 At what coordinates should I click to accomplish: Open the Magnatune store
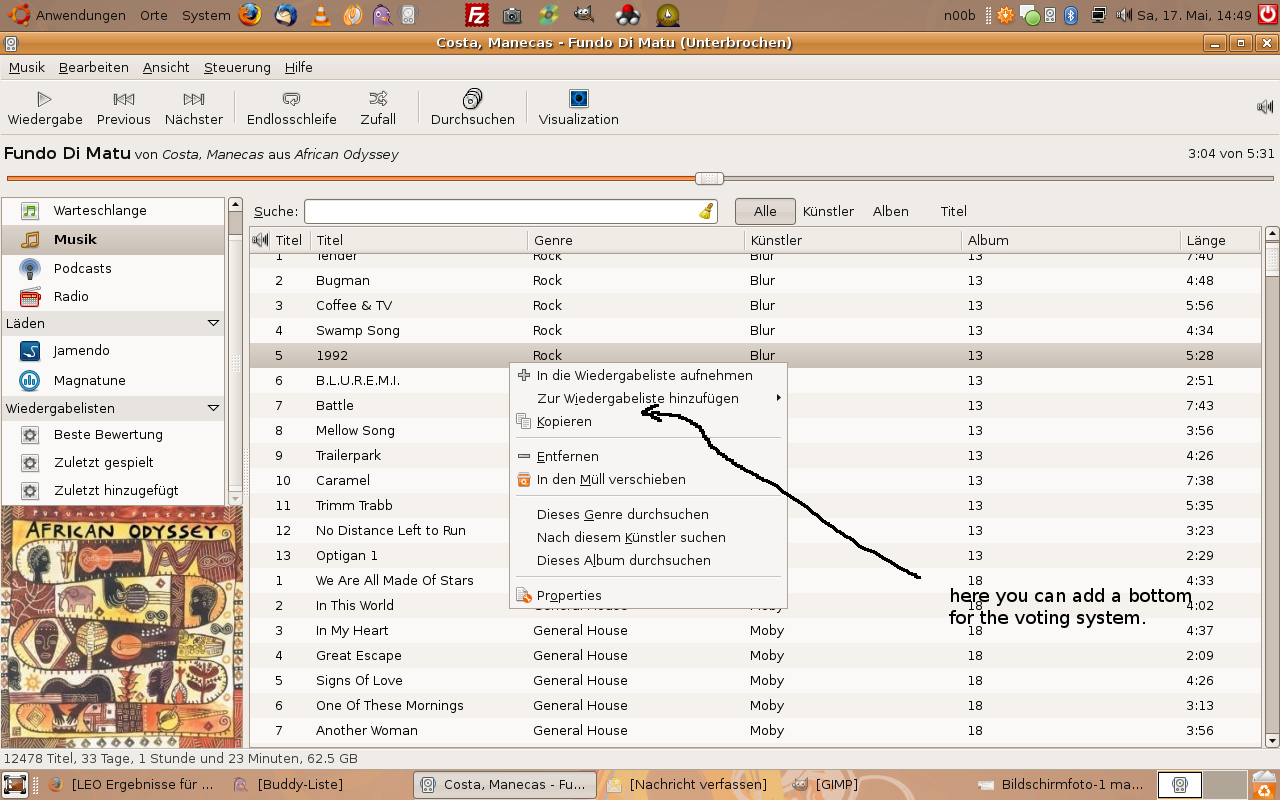113,381
